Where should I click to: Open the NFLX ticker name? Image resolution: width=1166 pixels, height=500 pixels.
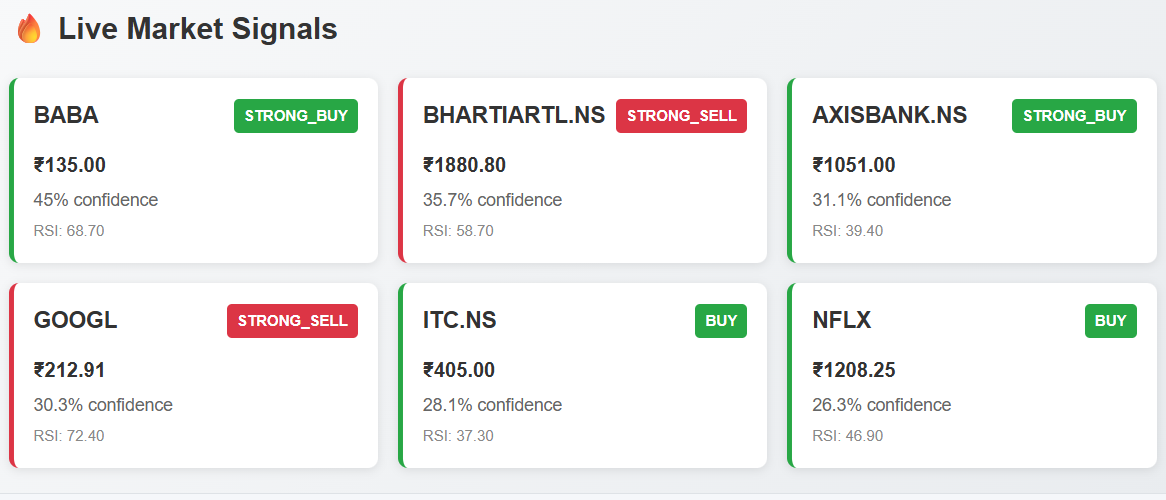pyautogui.click(x=842, y=321)
